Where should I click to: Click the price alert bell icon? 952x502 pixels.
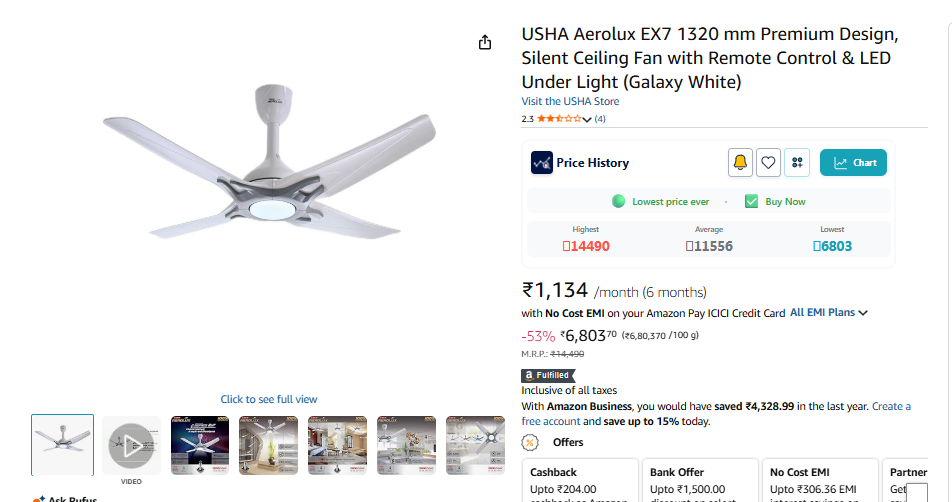point(740,163)
